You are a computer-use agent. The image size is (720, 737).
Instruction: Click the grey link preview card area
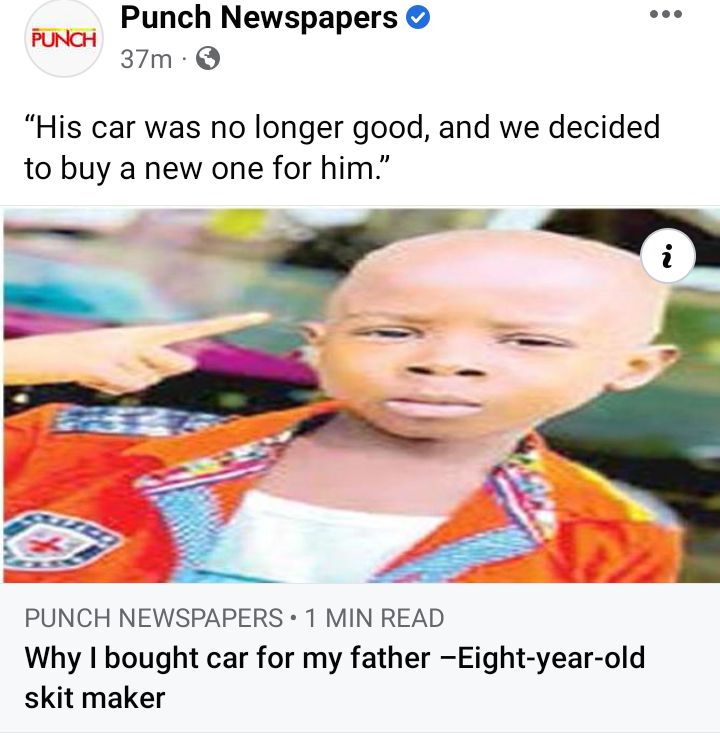360,658
